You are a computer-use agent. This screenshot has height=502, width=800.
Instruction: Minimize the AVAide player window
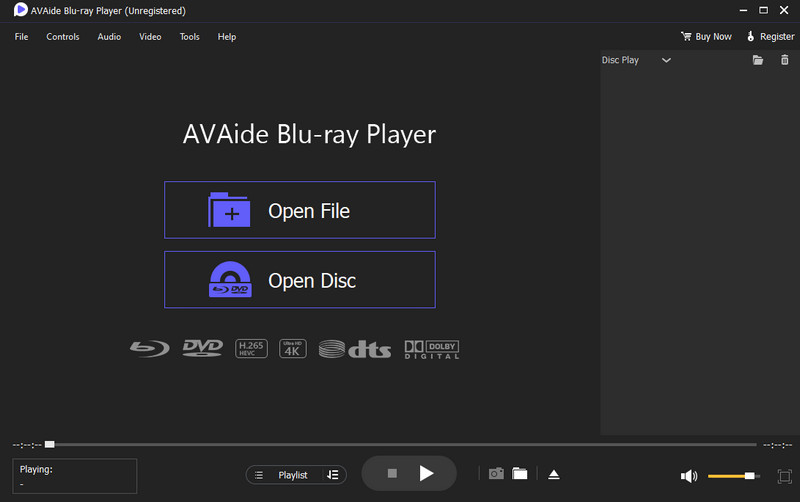tap(743, 10)
